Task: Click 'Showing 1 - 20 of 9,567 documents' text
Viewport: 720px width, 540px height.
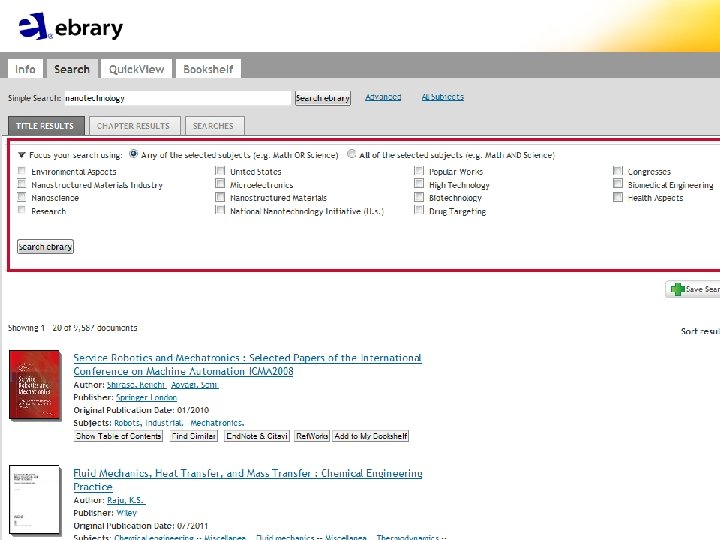Action: (73, 328)
